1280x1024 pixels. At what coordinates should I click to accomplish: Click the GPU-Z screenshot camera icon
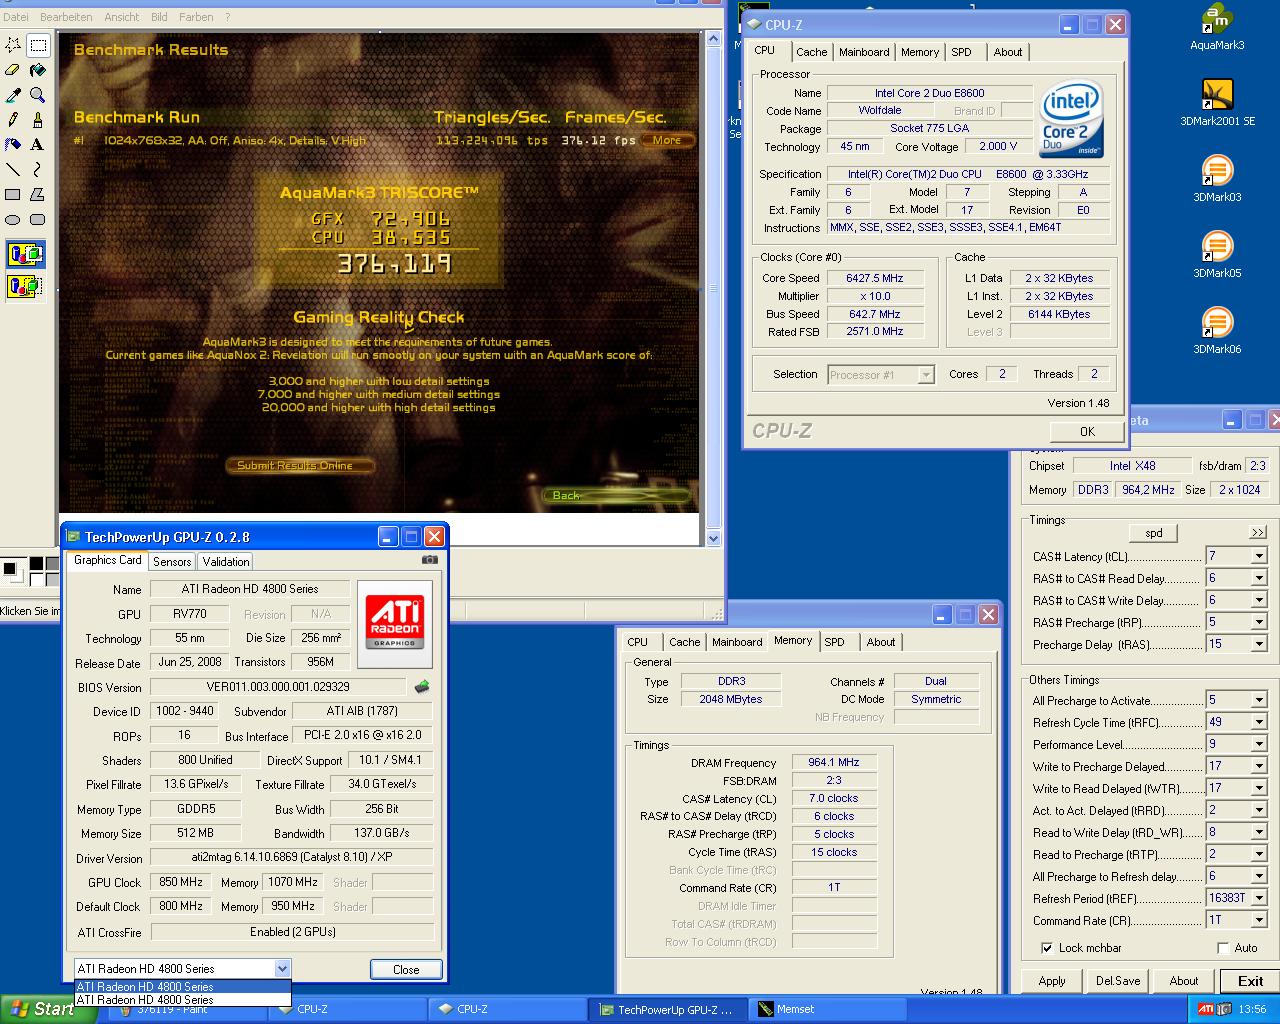coord(430,560)
